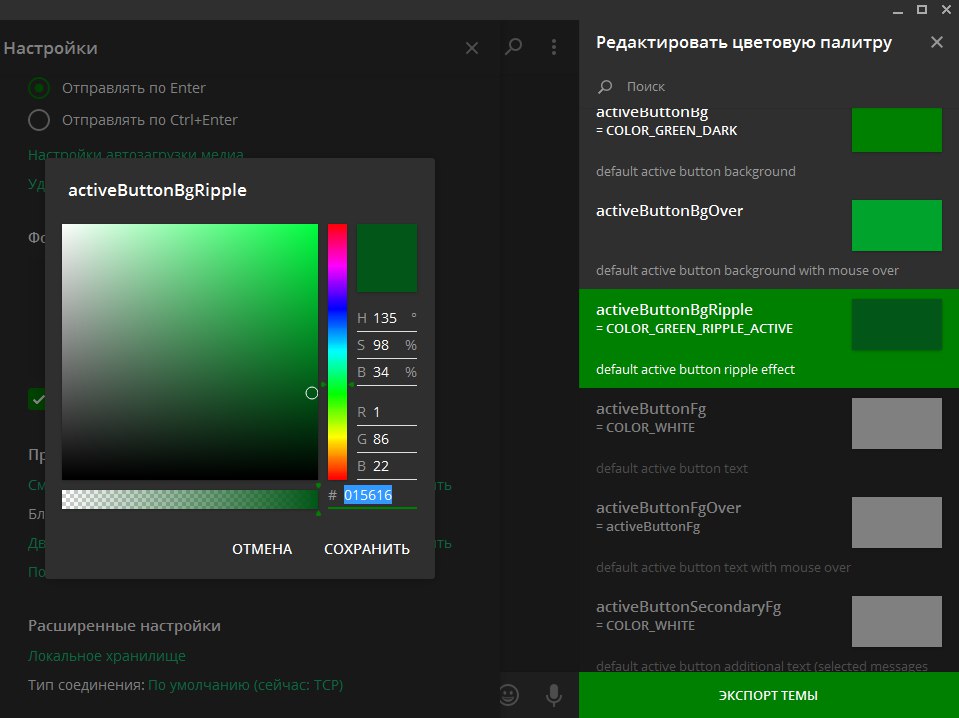This screenshot has height=718, width=959.
Task: Click the Расширенные настройки heading
Action: pos(124,626)
